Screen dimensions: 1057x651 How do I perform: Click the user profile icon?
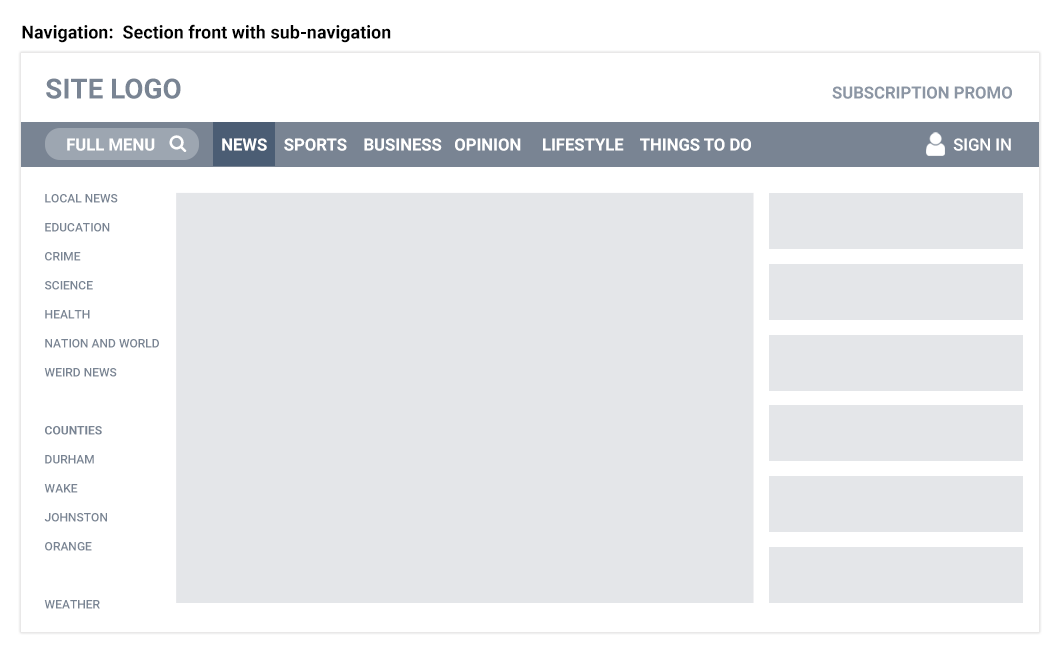(x=935, y=144)
